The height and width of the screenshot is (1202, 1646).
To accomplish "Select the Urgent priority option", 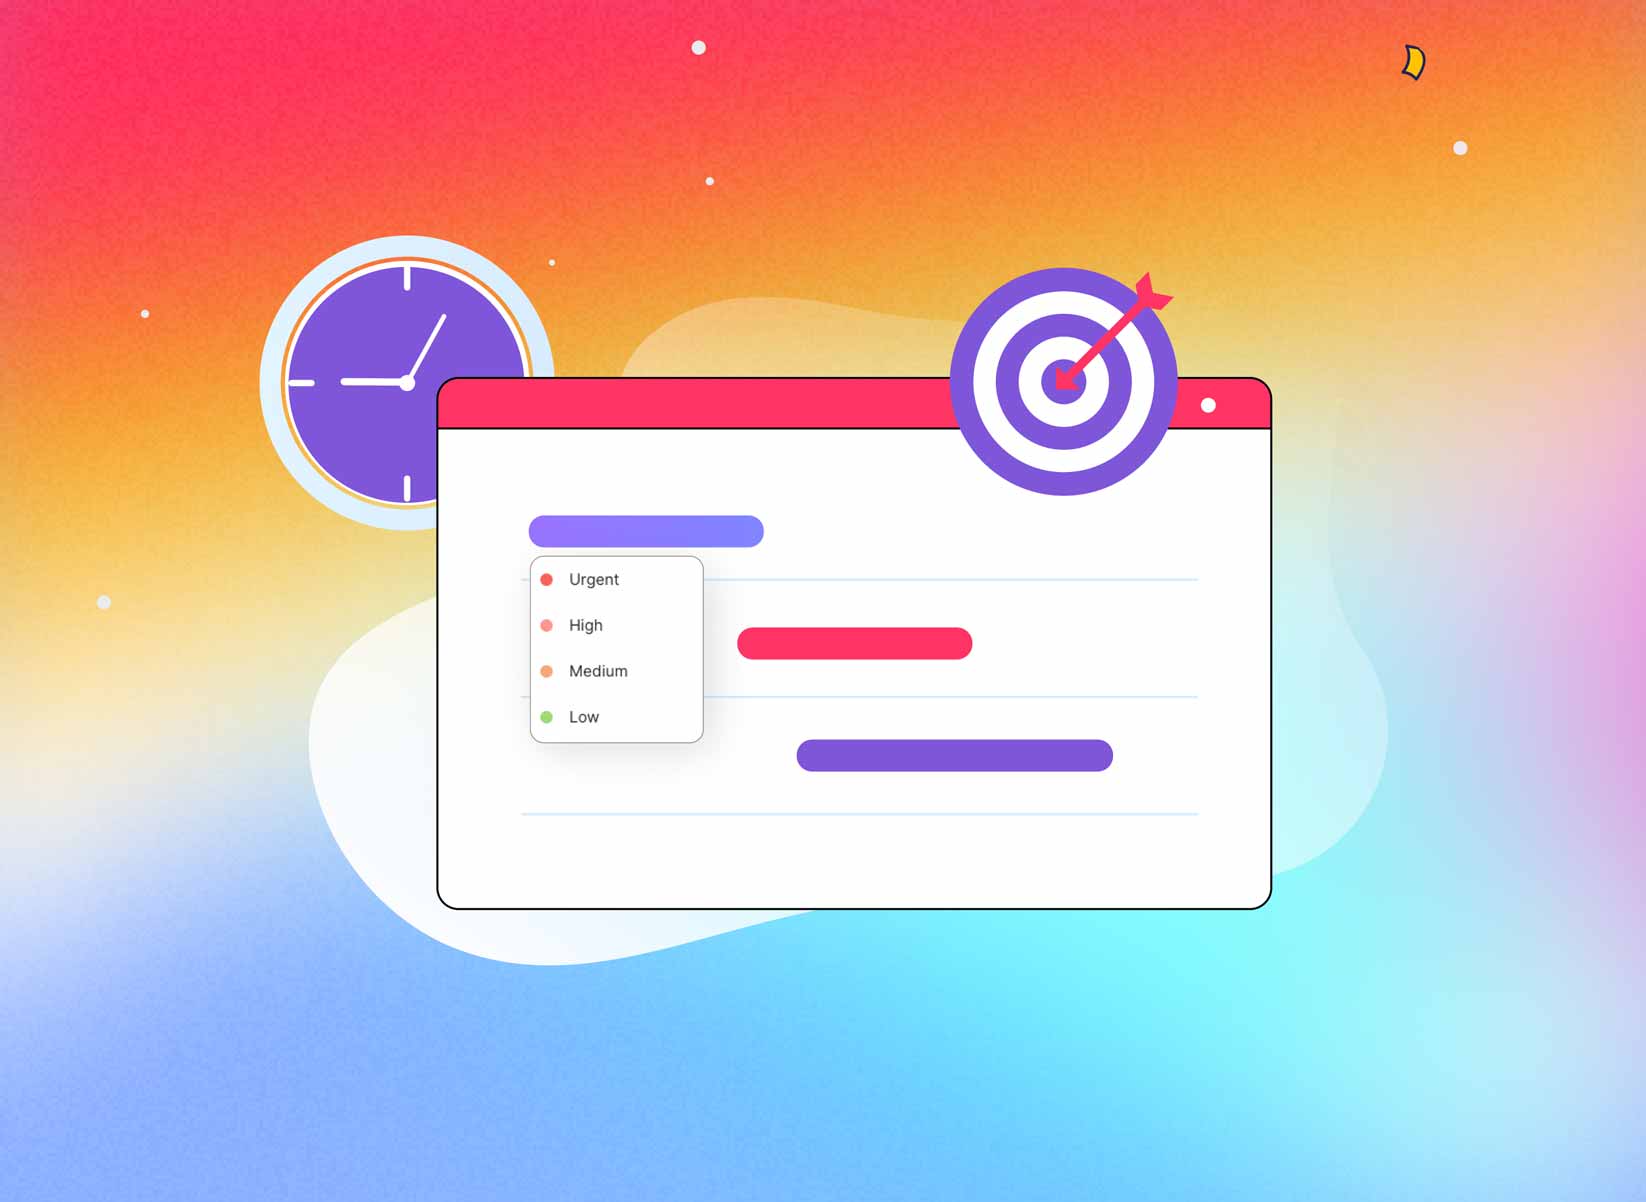I will pyautogui.click(x=593, y=579).
